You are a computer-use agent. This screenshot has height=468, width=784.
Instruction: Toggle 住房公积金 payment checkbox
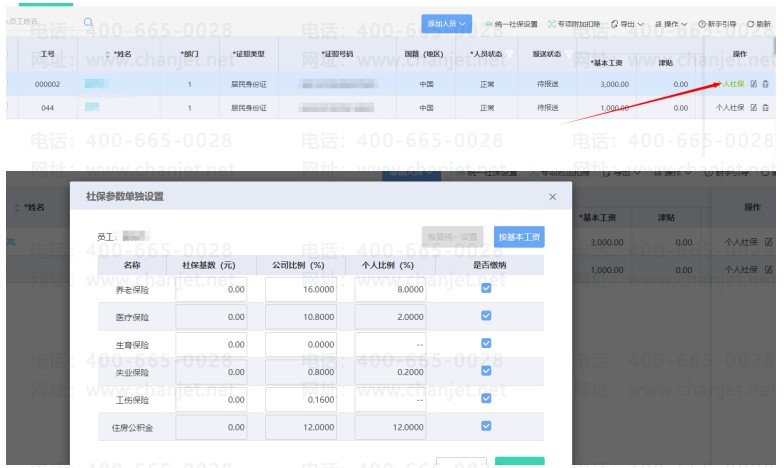(486, 426)
